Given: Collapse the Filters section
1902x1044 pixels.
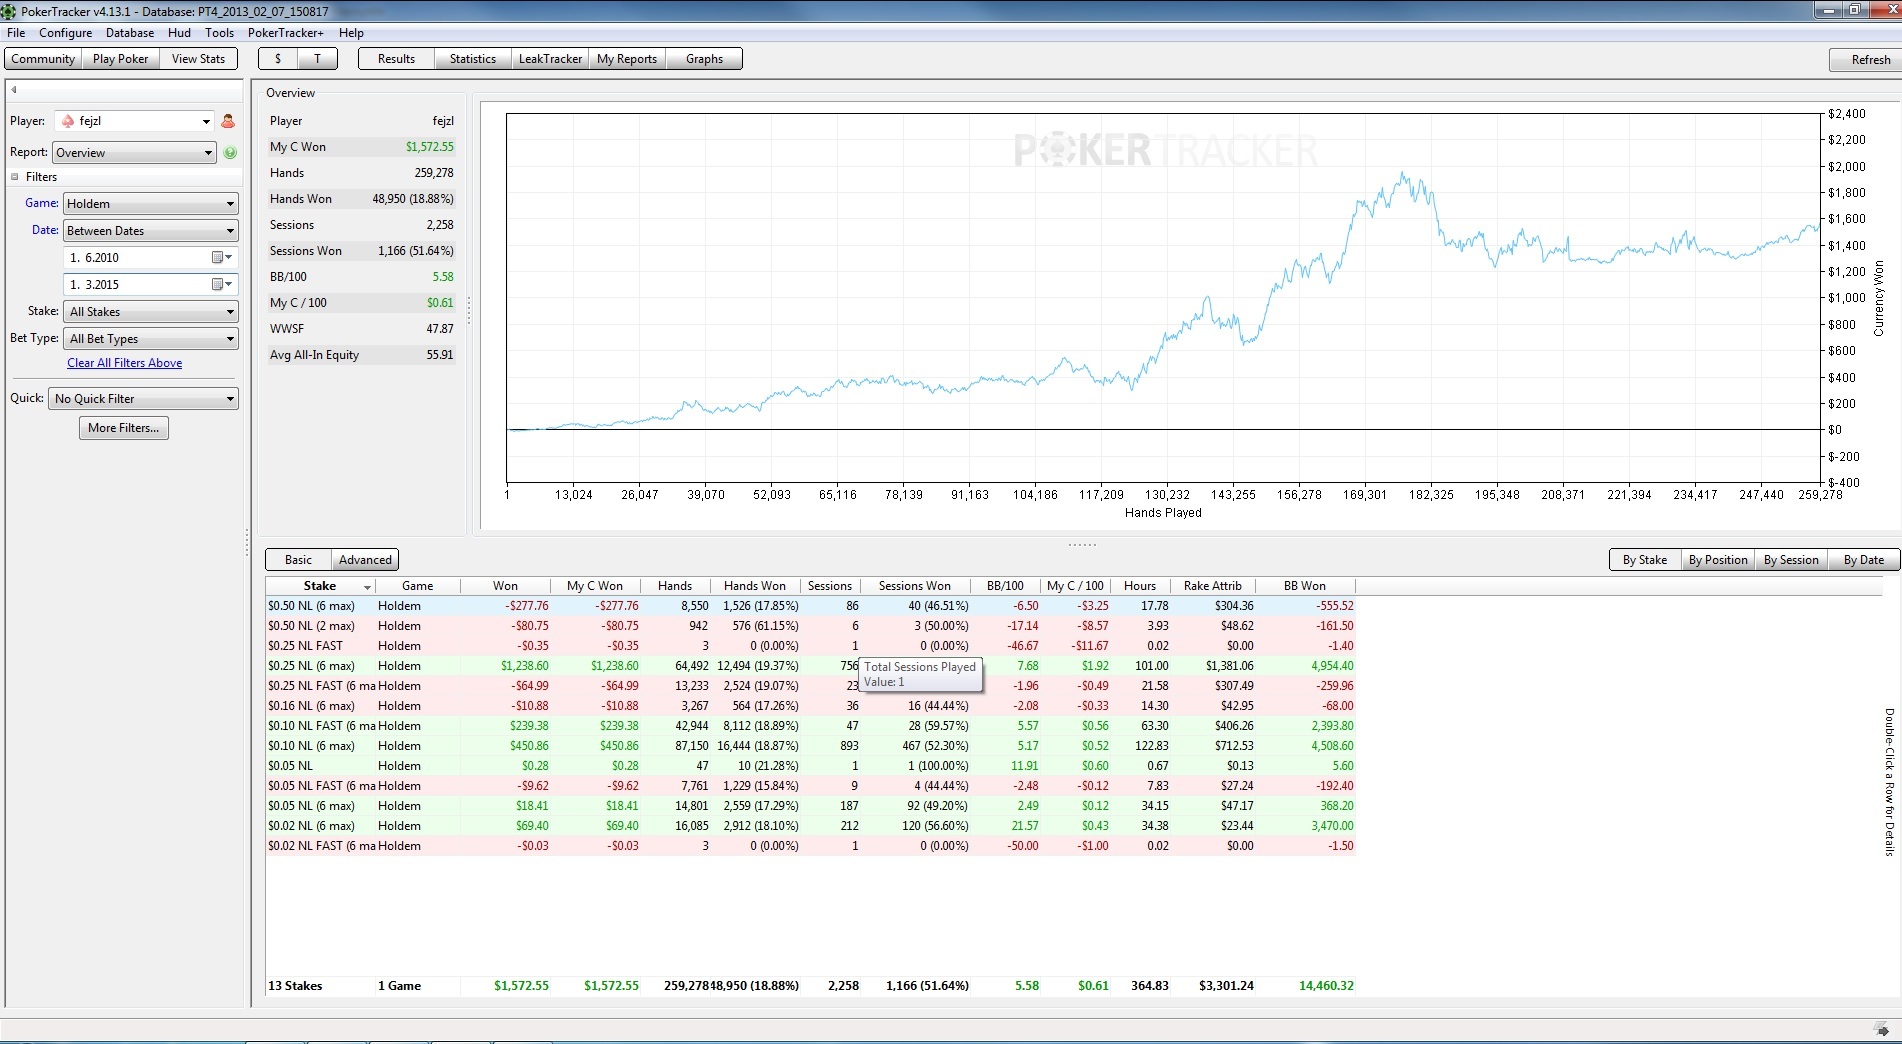Looking at the screenshot, I should pos(15,177).
